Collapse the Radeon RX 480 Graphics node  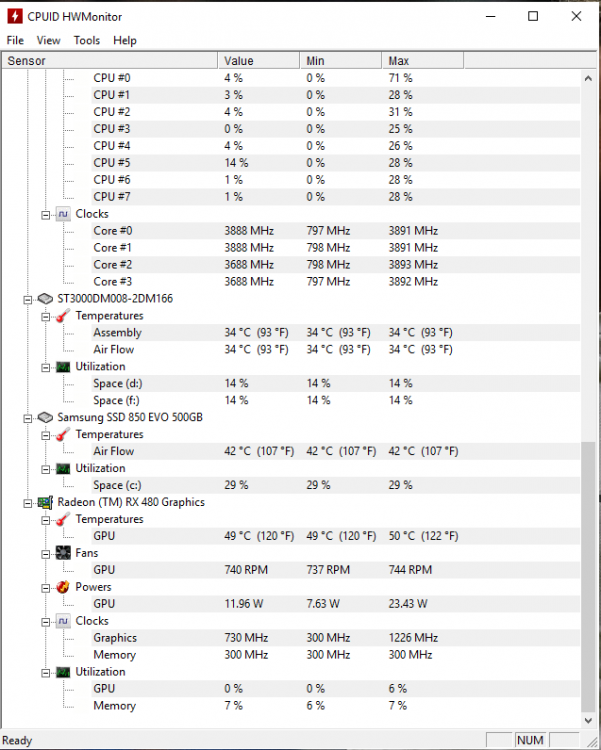pyautogui.click(x=28, y=503)
